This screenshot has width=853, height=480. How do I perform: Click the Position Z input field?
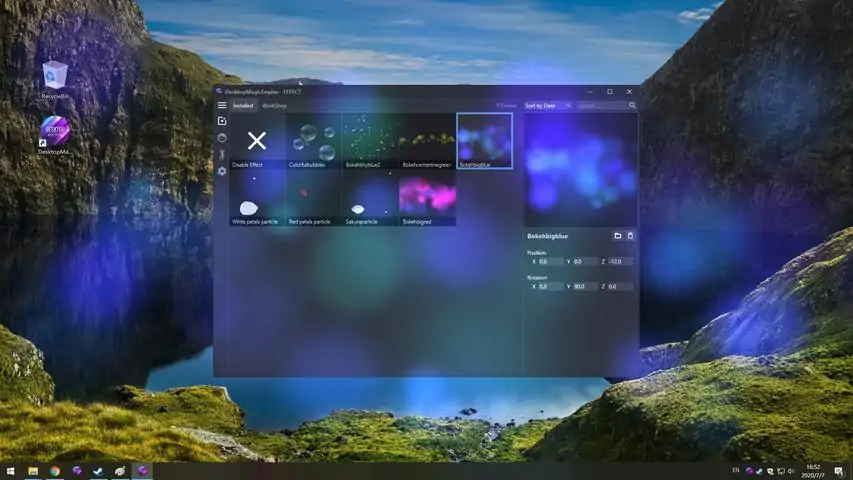620,261
